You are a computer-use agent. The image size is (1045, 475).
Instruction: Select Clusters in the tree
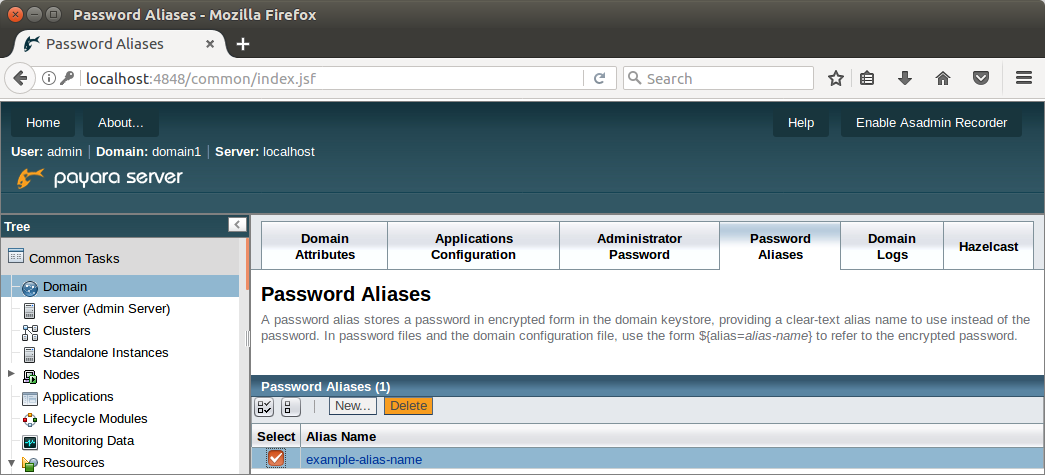tap(66, 331)
